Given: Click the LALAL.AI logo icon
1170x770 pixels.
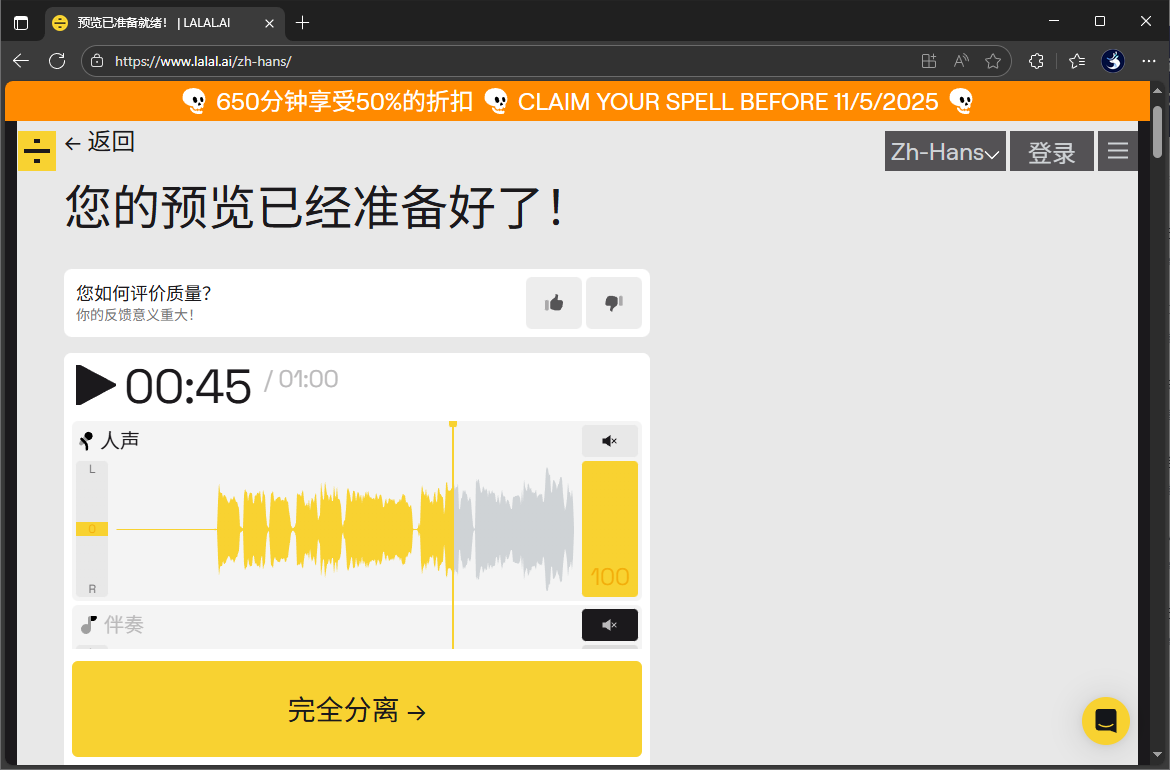Looking at the screenshot, I should click(x=36, y=150).
